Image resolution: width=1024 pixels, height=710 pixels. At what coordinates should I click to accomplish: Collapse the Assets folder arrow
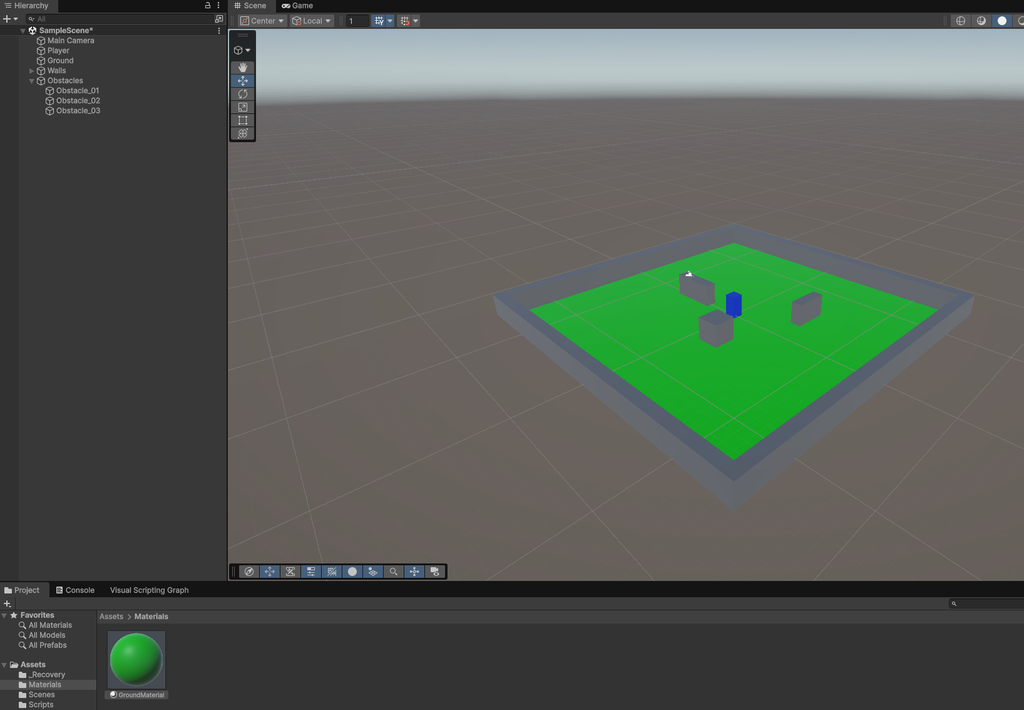coord(5,665)
